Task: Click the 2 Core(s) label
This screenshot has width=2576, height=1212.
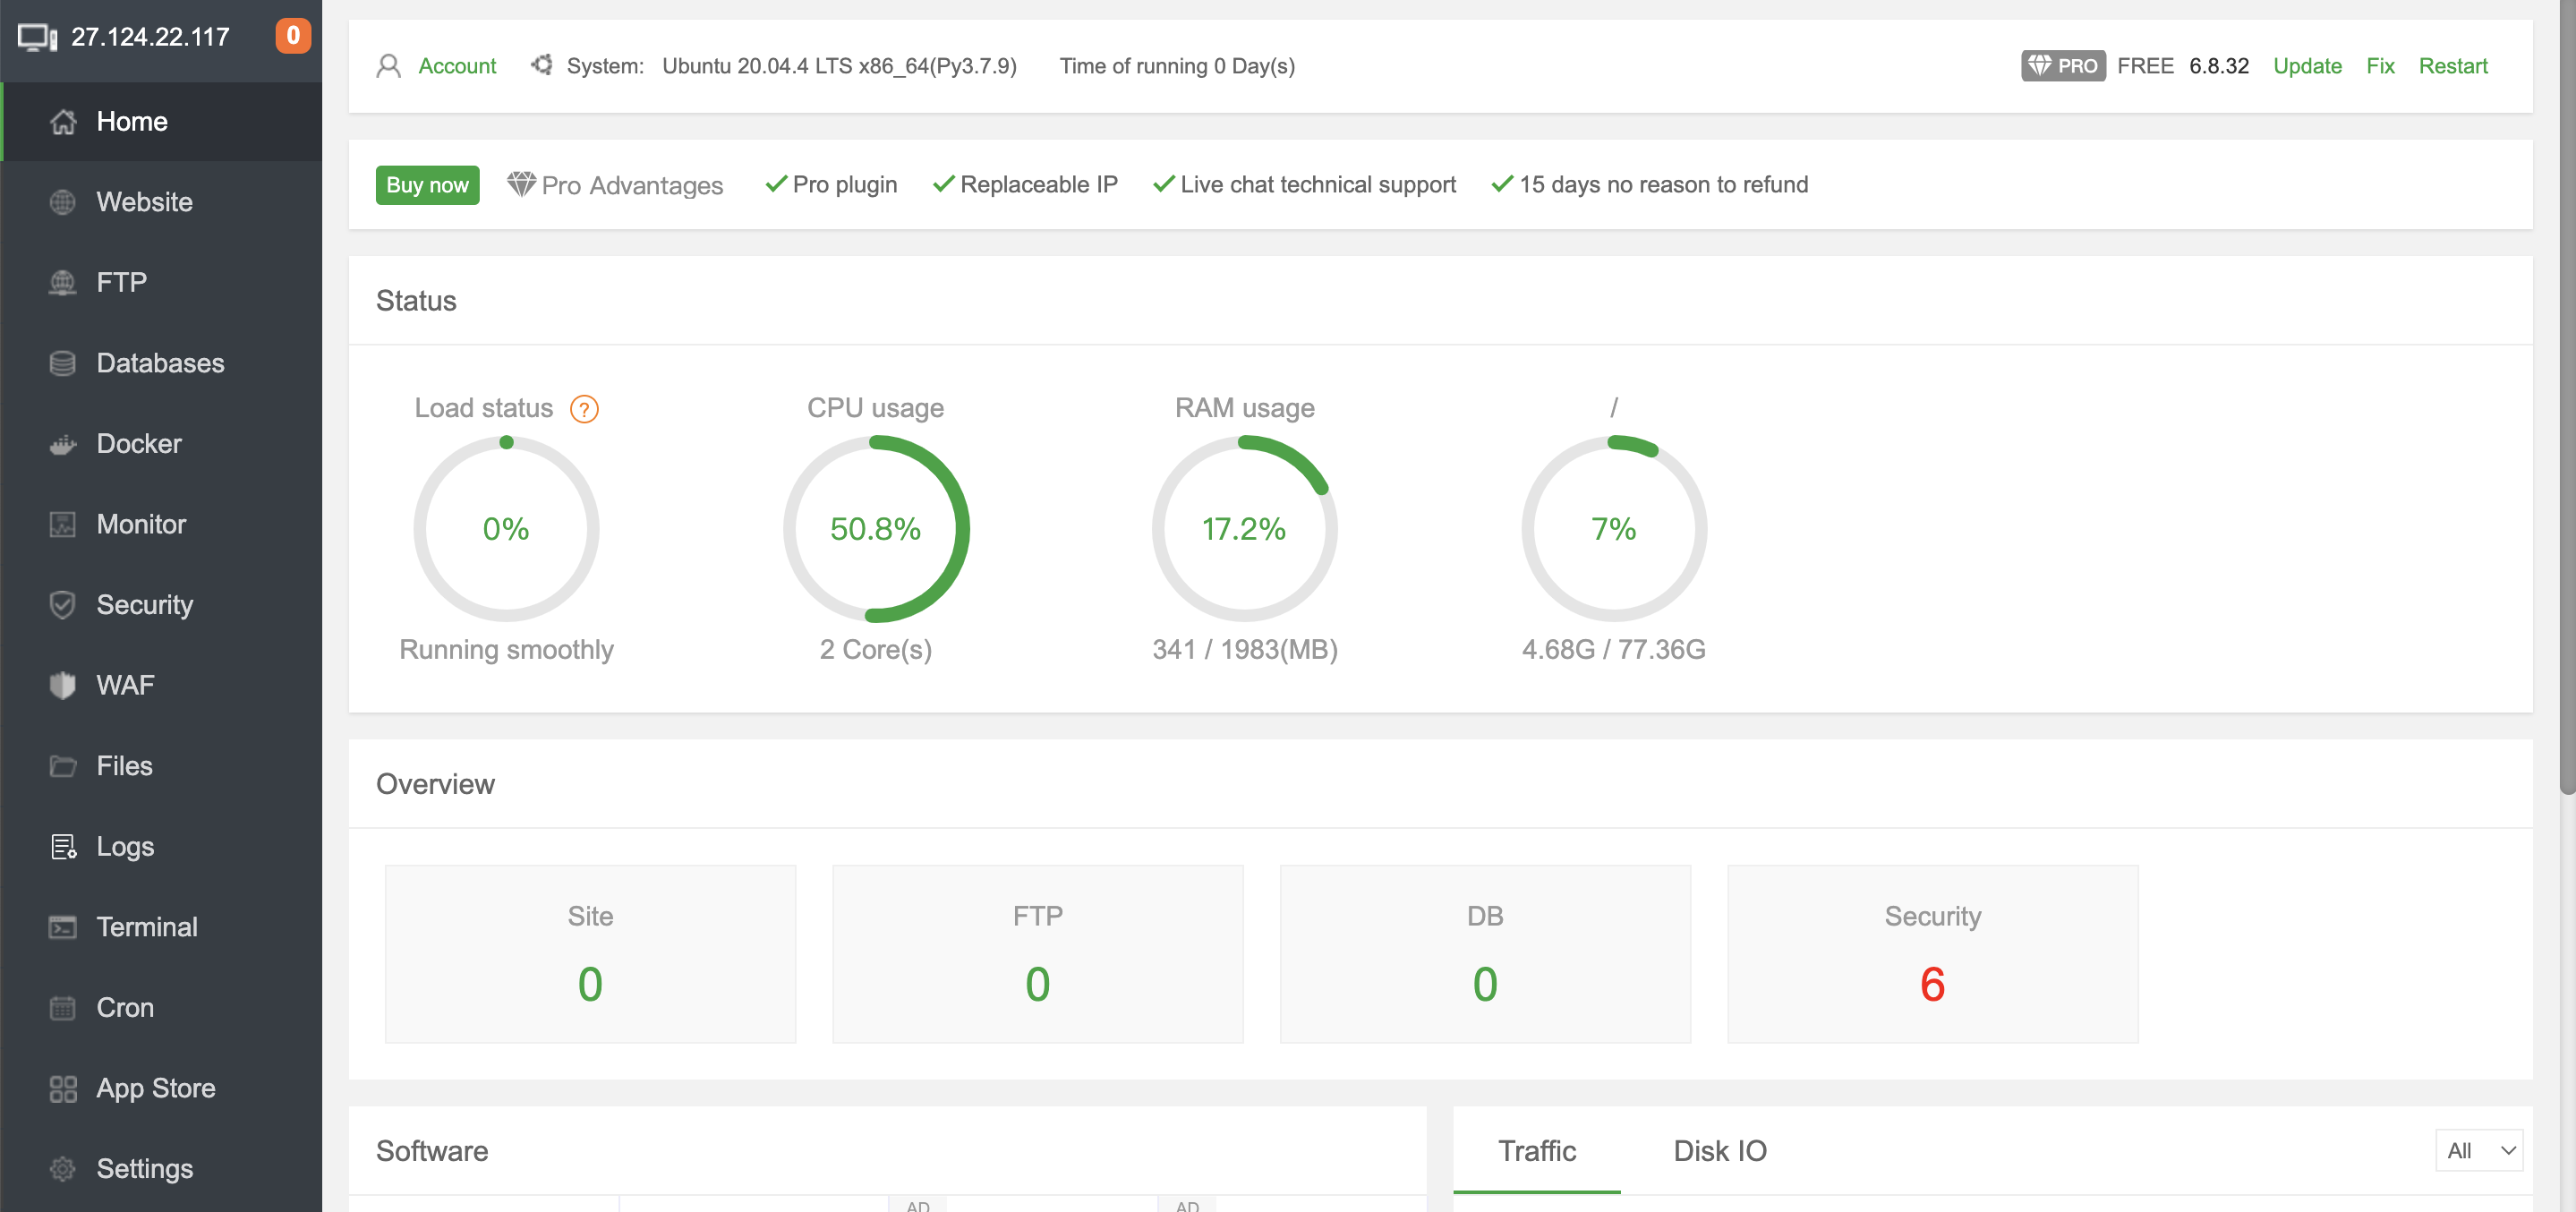Action: tap(875, 649)
